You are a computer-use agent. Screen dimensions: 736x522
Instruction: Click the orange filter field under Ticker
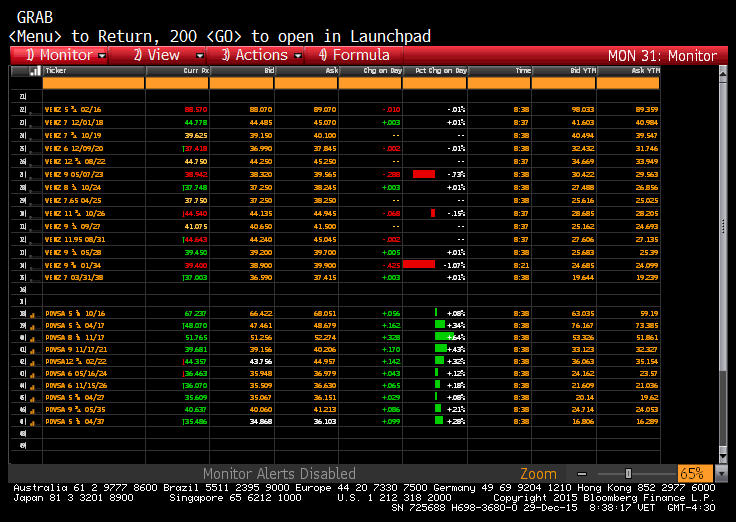point(93,83)
